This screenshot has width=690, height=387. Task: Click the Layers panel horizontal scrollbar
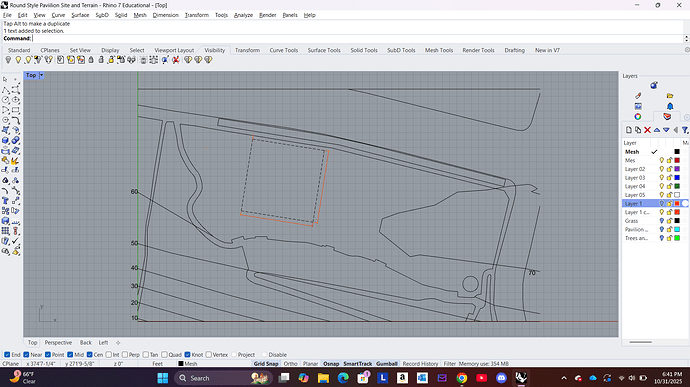pyautogui.click(x=640, y=342)
